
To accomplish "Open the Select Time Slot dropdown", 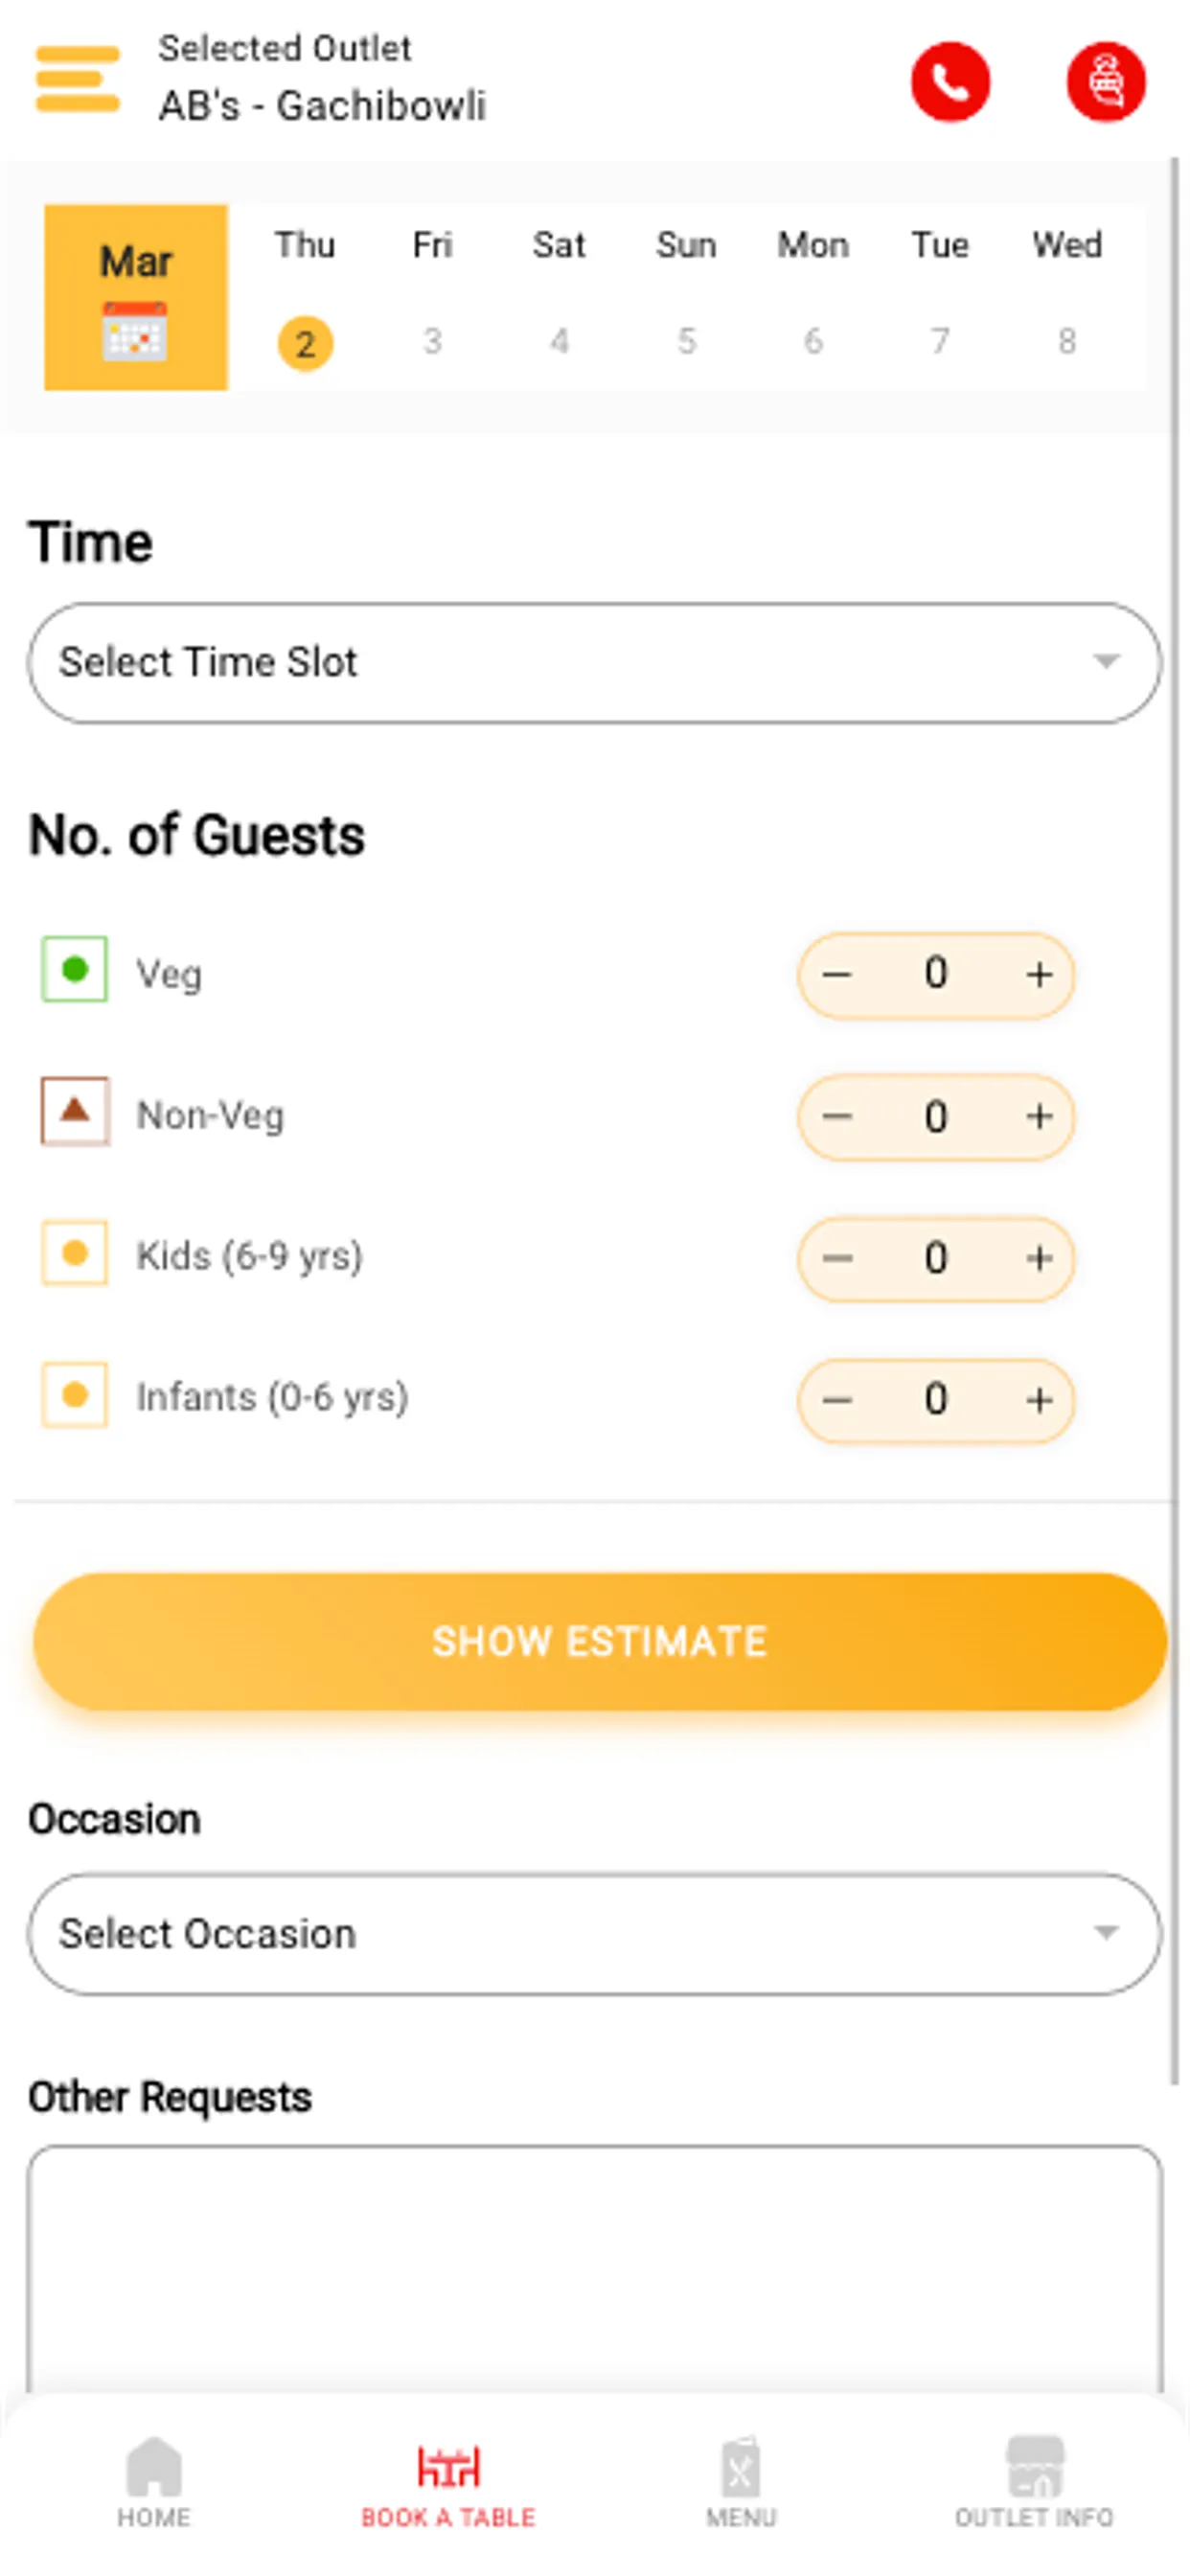I will (x=594, y=662).
